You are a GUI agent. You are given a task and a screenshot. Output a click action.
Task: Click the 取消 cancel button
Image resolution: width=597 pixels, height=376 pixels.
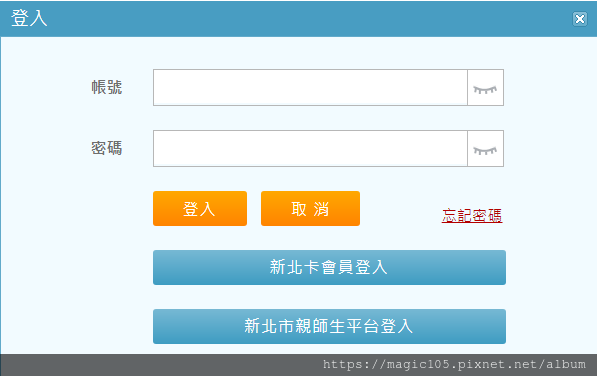[310, 209]
